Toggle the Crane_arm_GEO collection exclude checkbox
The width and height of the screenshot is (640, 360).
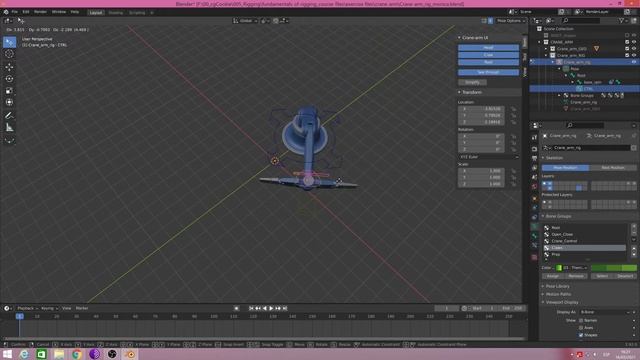click(x=627, y=49)
